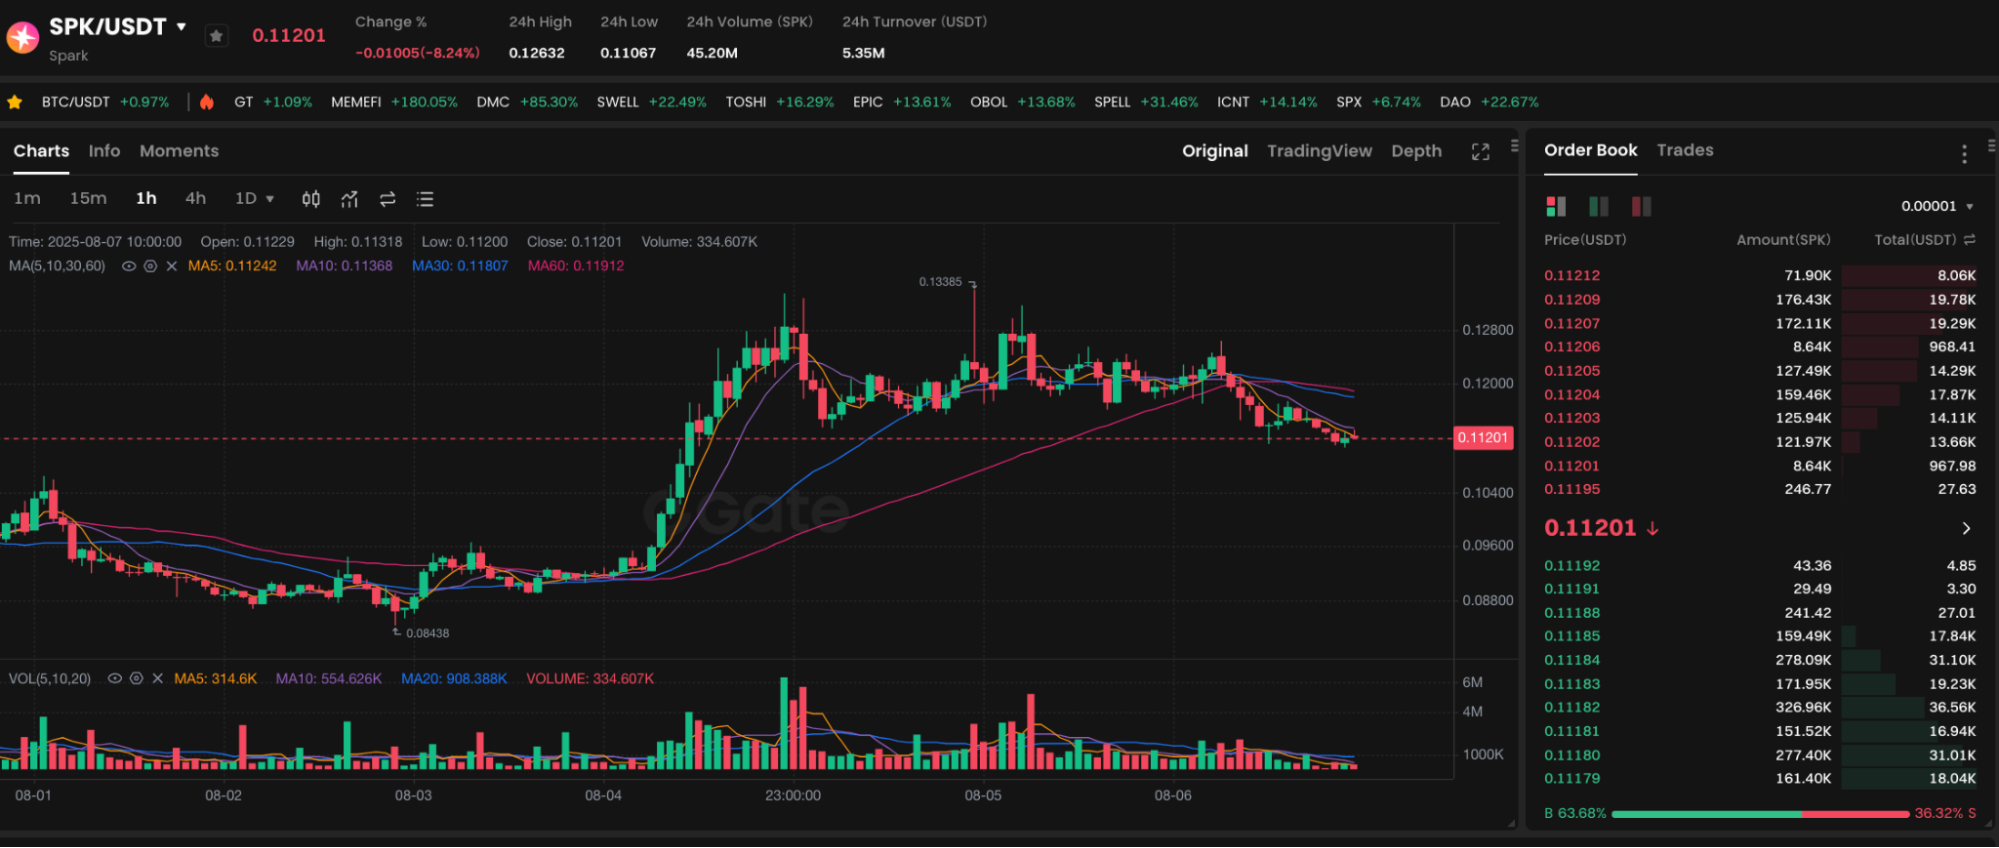Open the chart indicators menu
Screen dimensions: 1999x848
click(x=349, y=199)
